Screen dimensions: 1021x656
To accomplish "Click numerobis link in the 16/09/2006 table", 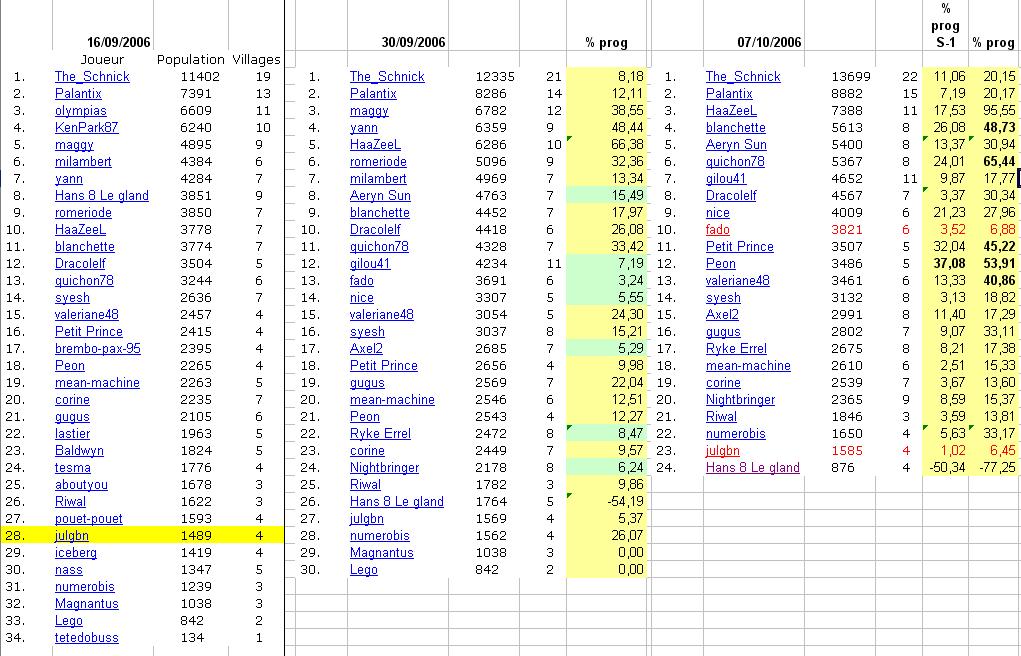I will tap(85, 586).
